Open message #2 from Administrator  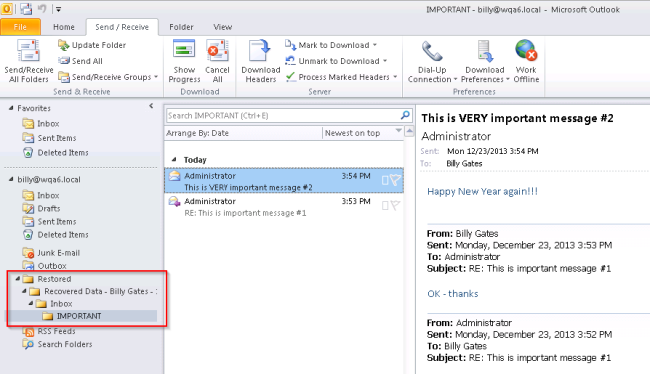point(284,181)
